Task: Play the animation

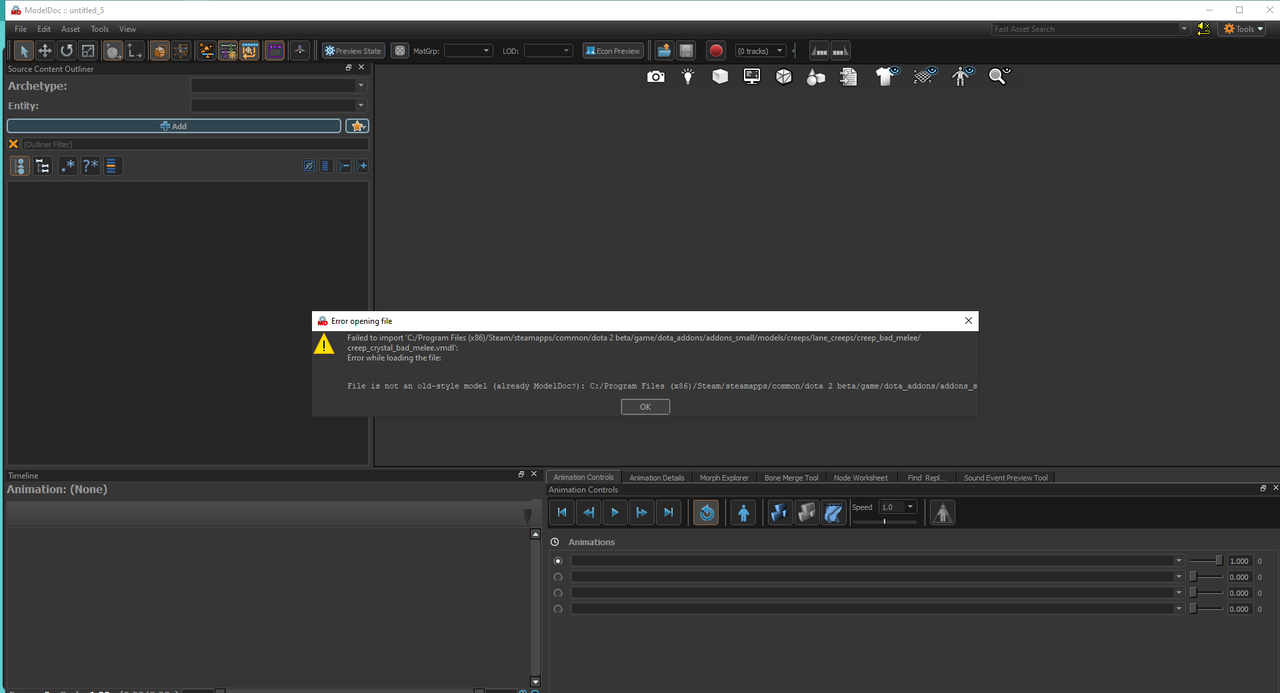Action: click(615, 513)
